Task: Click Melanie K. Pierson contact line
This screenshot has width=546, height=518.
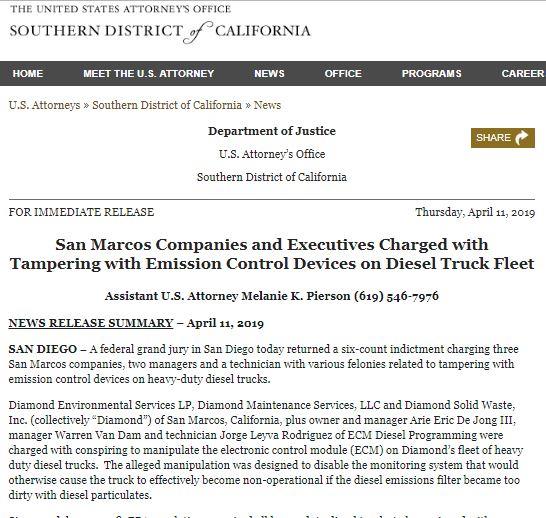Action: click(272, 296)
